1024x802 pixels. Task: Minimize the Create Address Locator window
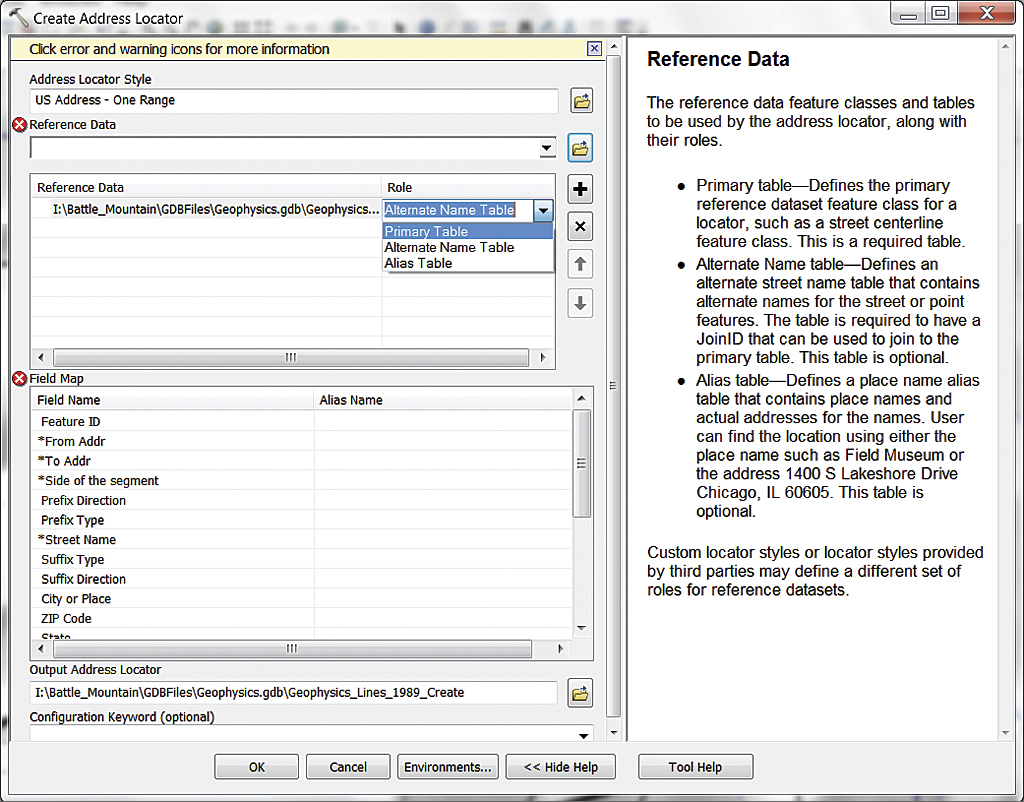908,14
